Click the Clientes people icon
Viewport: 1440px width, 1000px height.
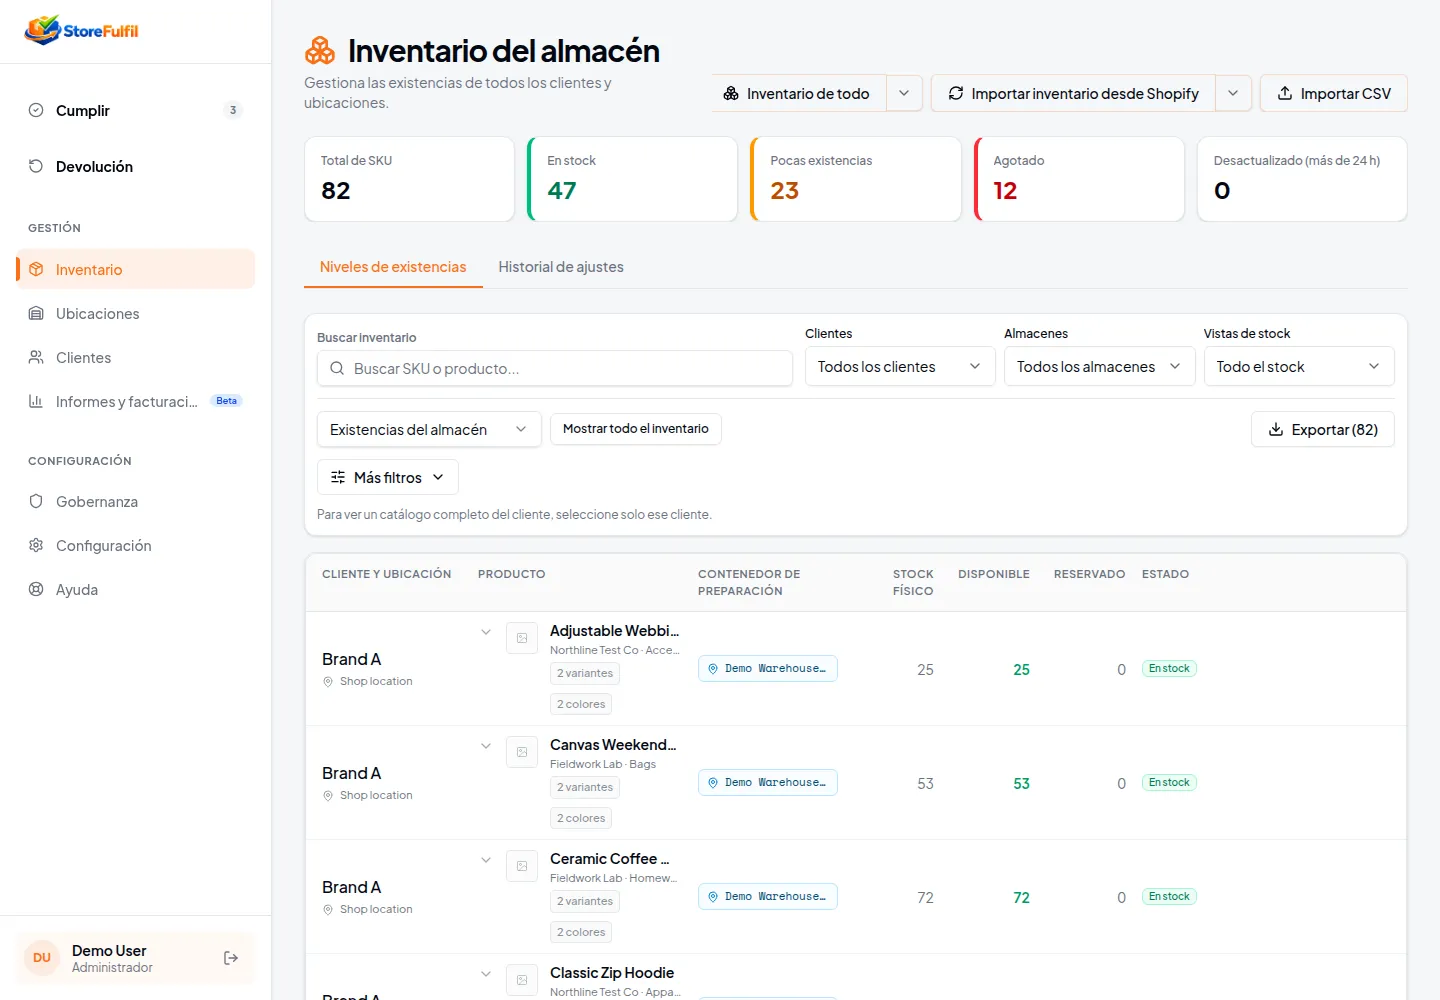point(36,357)
